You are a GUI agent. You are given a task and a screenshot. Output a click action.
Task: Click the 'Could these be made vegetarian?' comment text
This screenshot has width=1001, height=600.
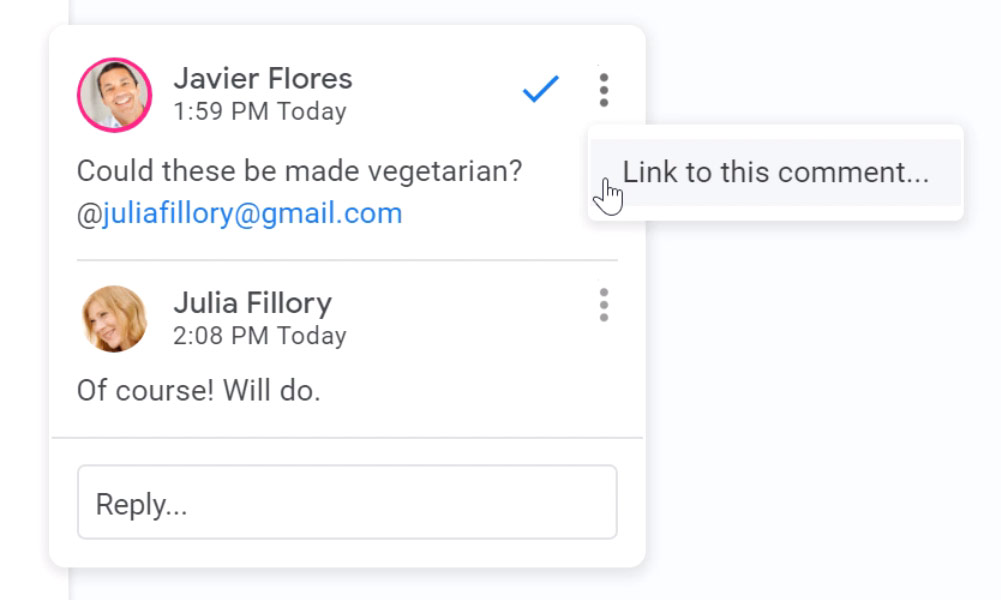tap(299, 171)
